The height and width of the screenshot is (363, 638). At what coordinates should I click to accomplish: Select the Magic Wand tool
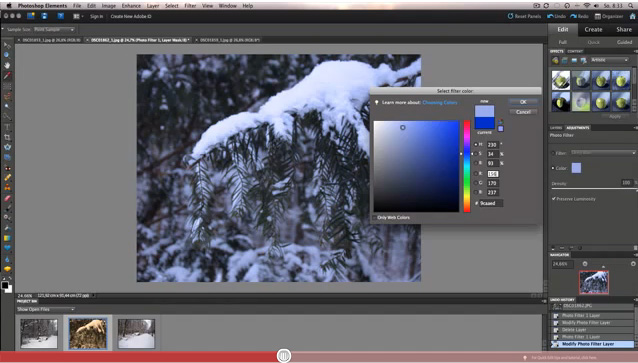(7, 106)
